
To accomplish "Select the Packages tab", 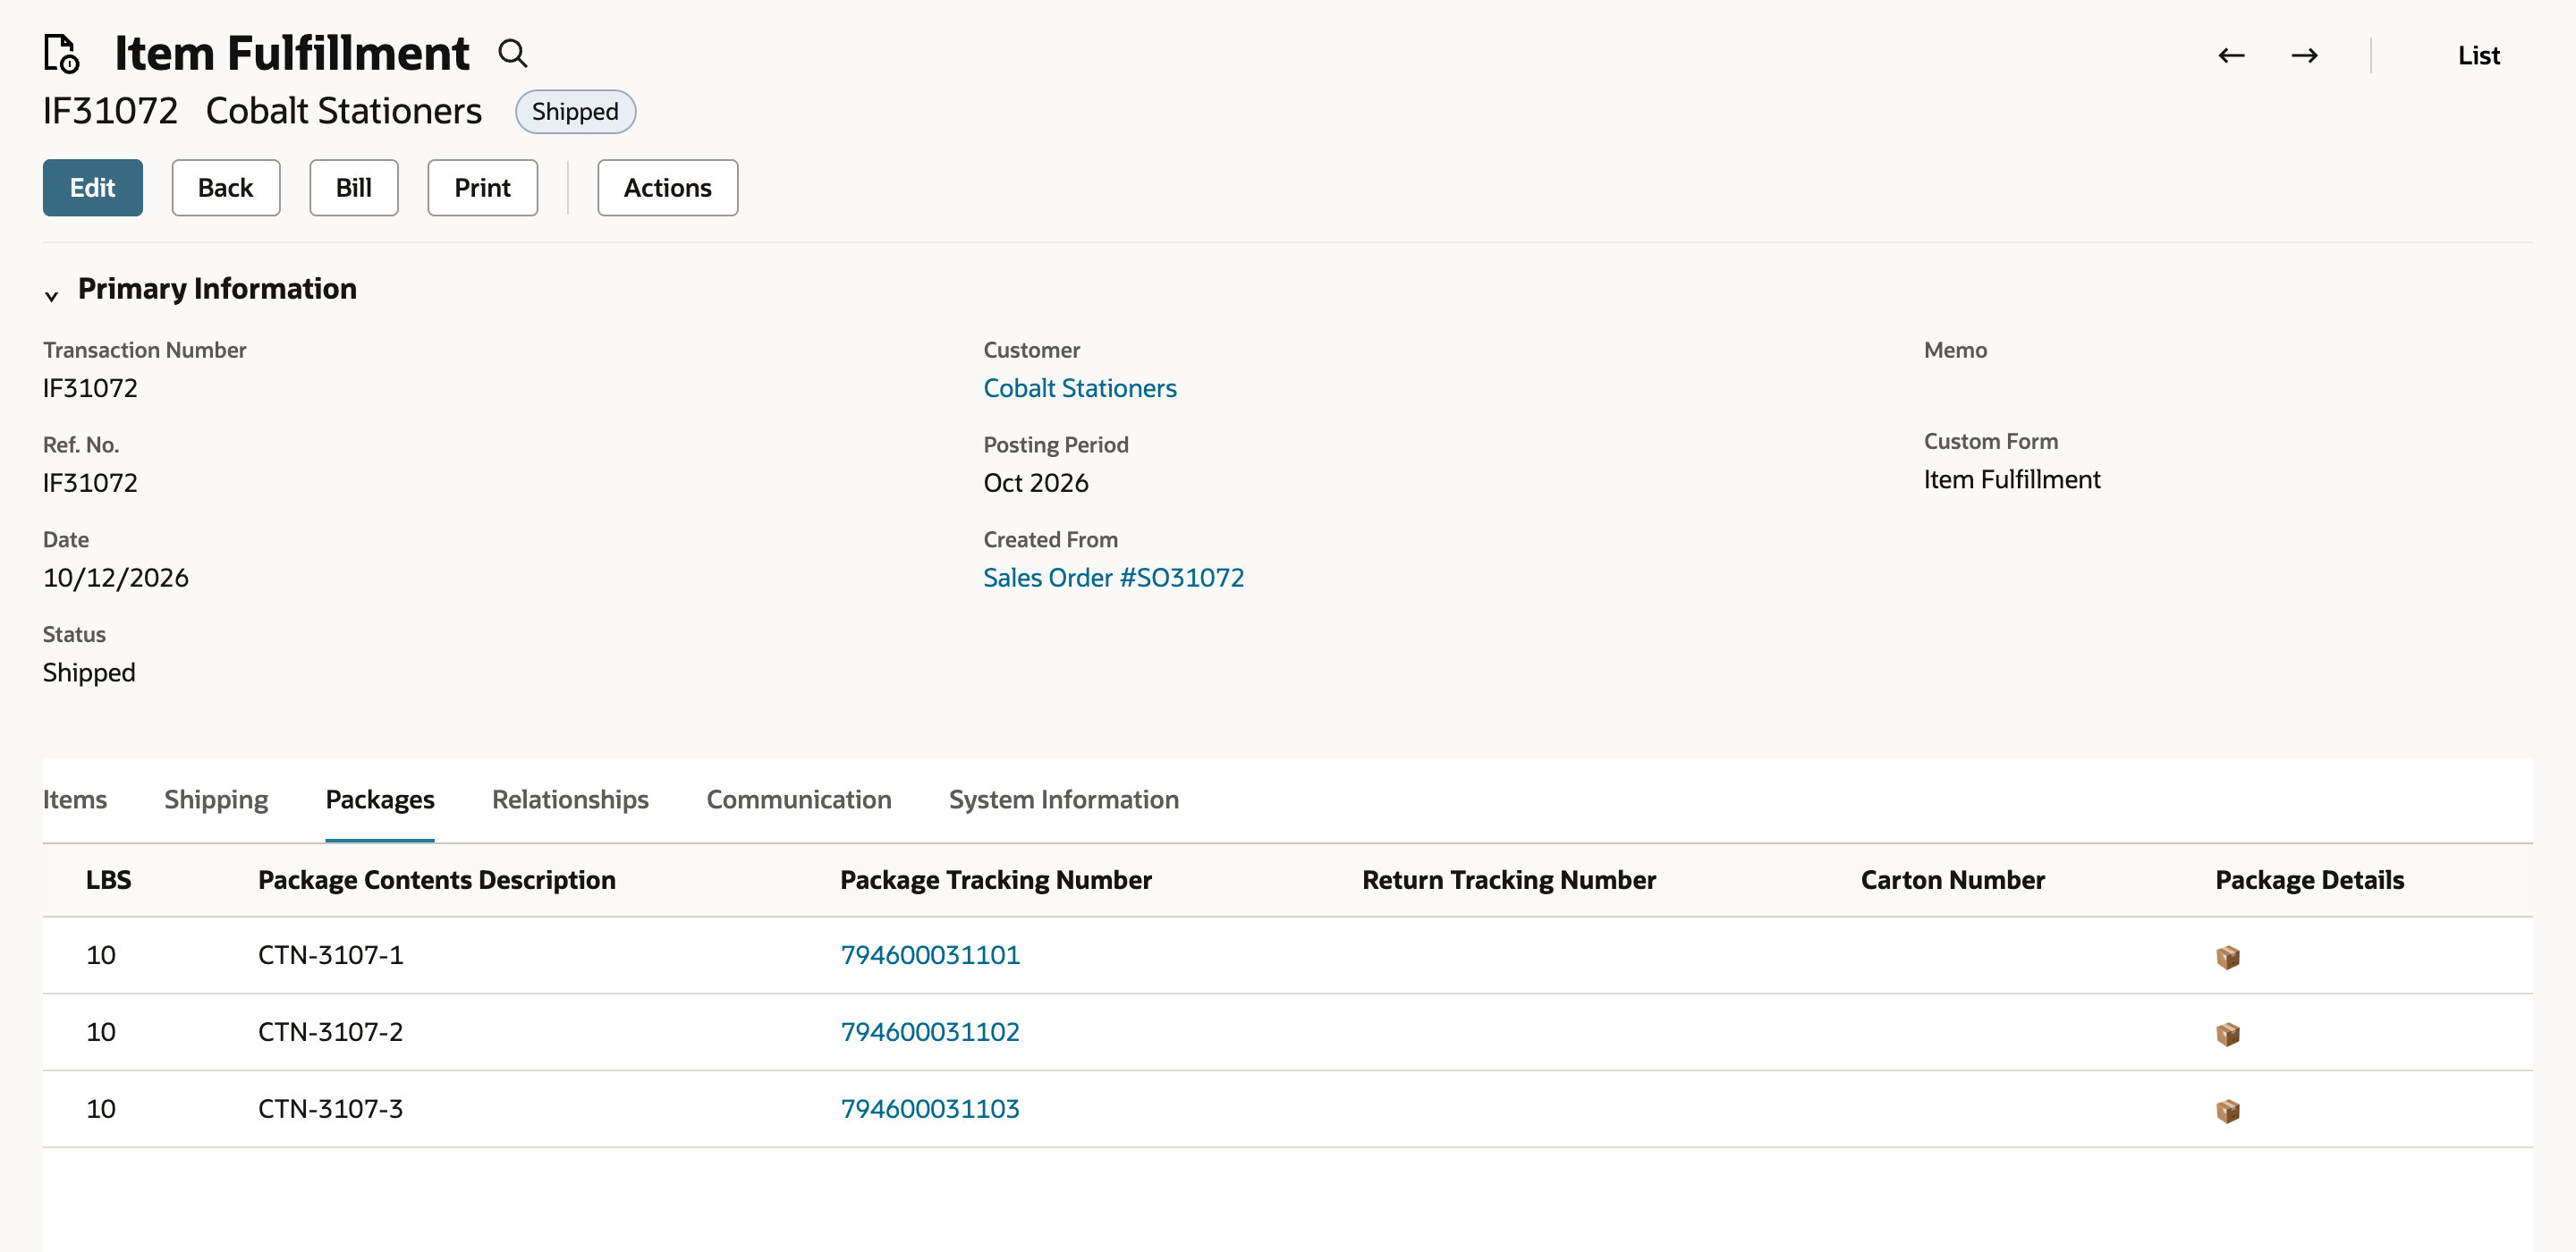I will pyautogui.click(x=380, y=799).
